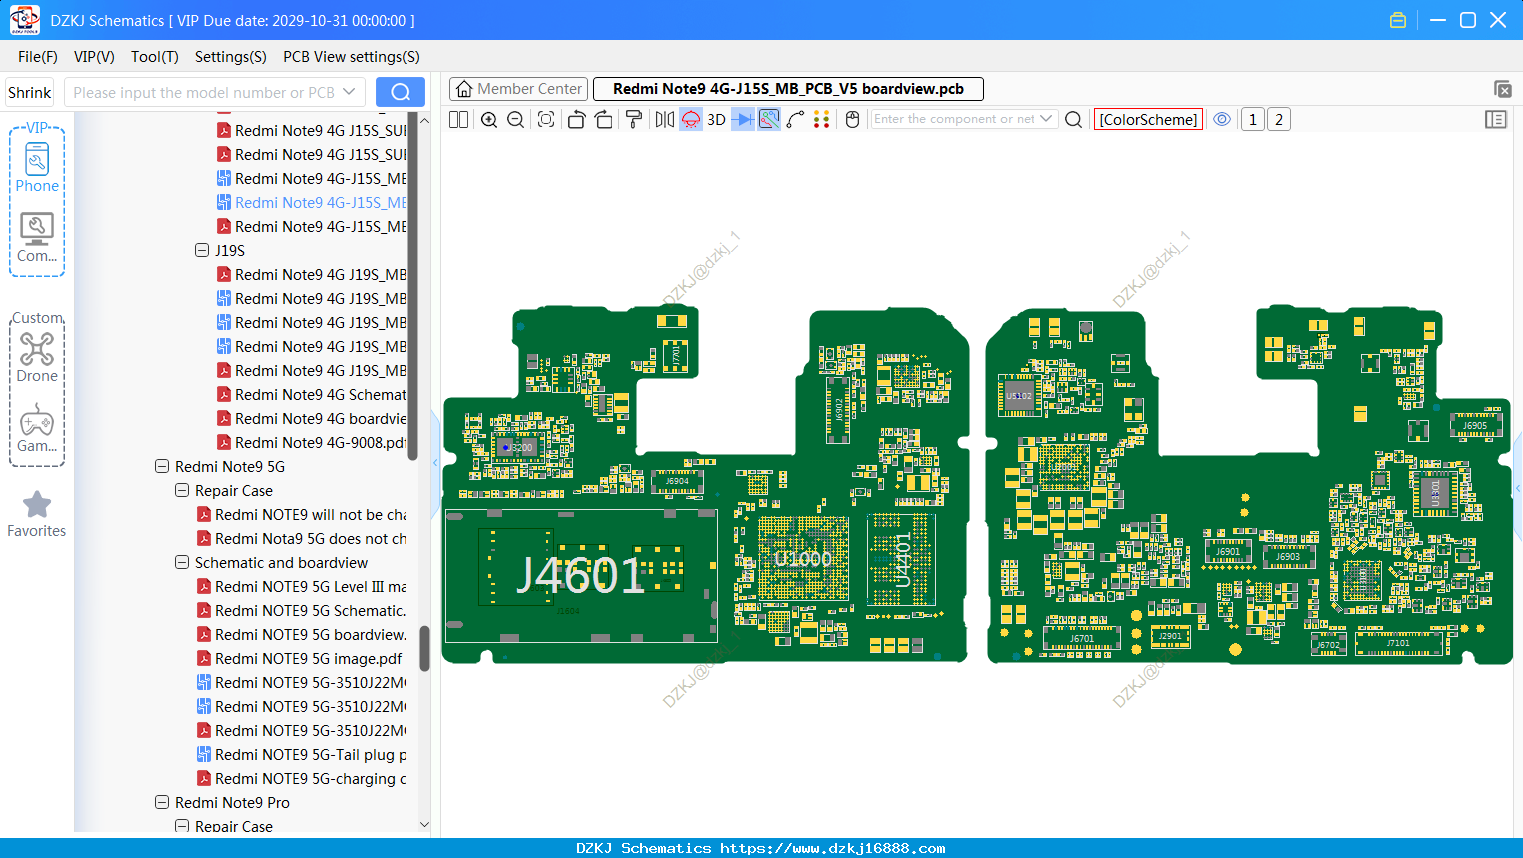Collapse the Schematic and boardview folder

[182, 562]
